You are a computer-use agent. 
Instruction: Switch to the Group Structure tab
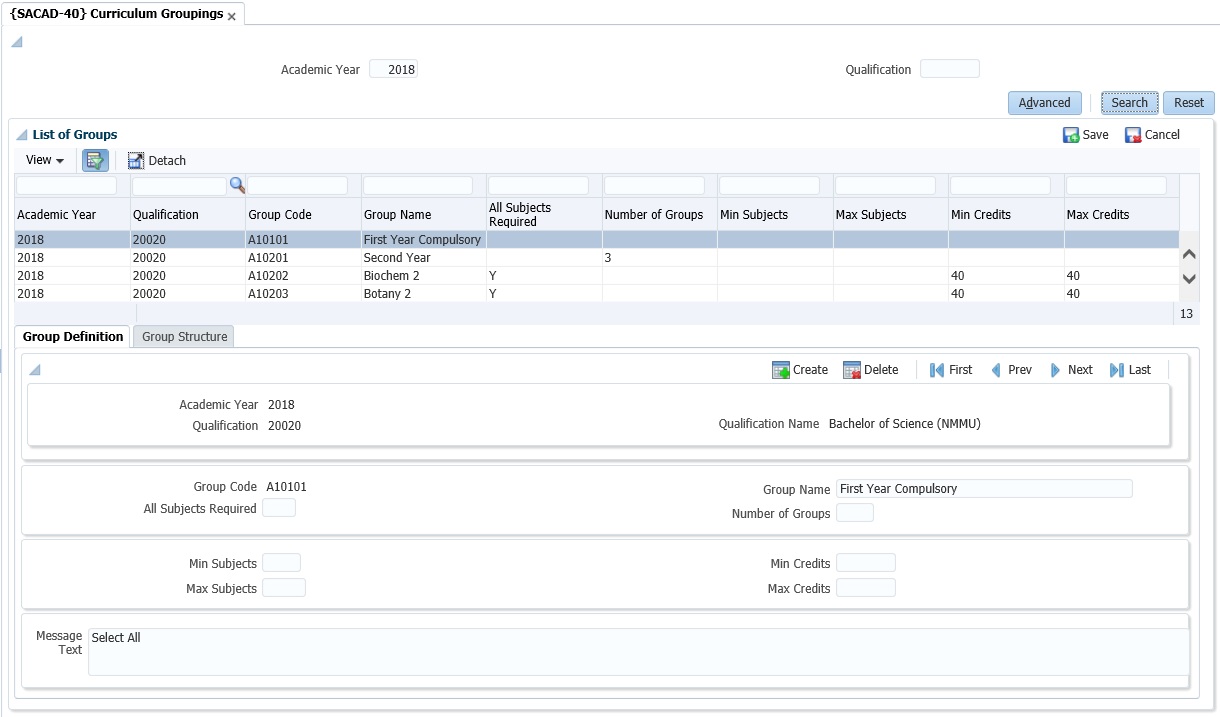click(x=184, y=337)
